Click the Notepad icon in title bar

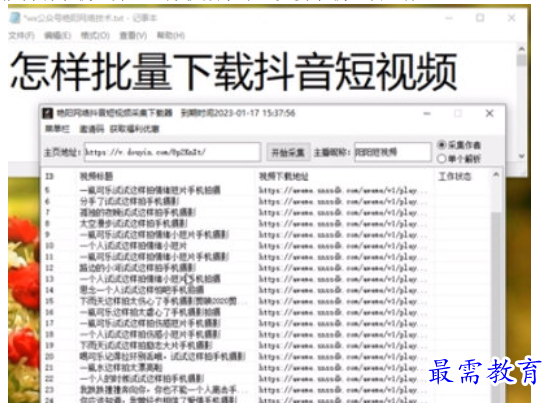click(14, 18)
